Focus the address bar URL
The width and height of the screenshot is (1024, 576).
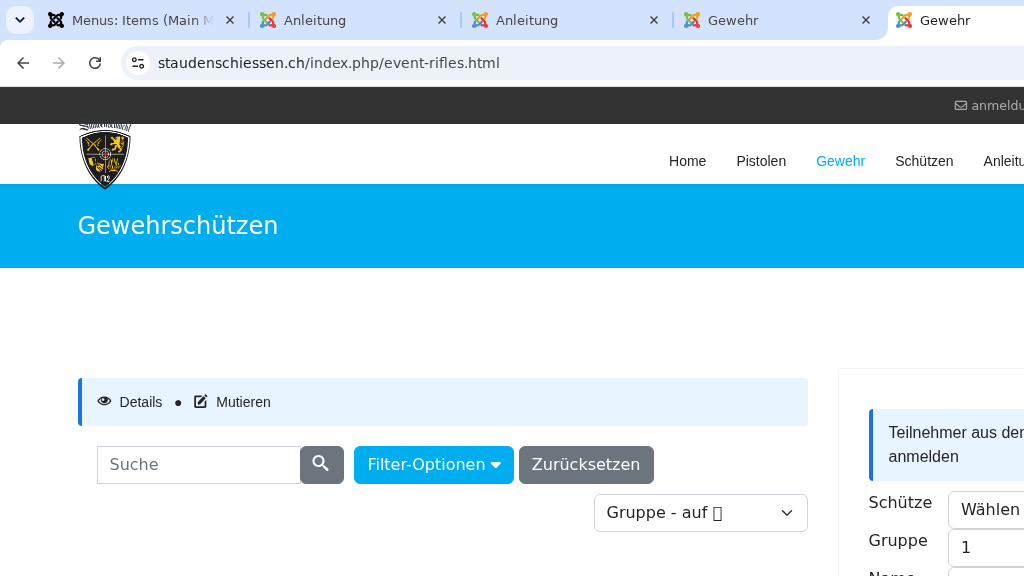pyautogui.click(x=328, y=63)
